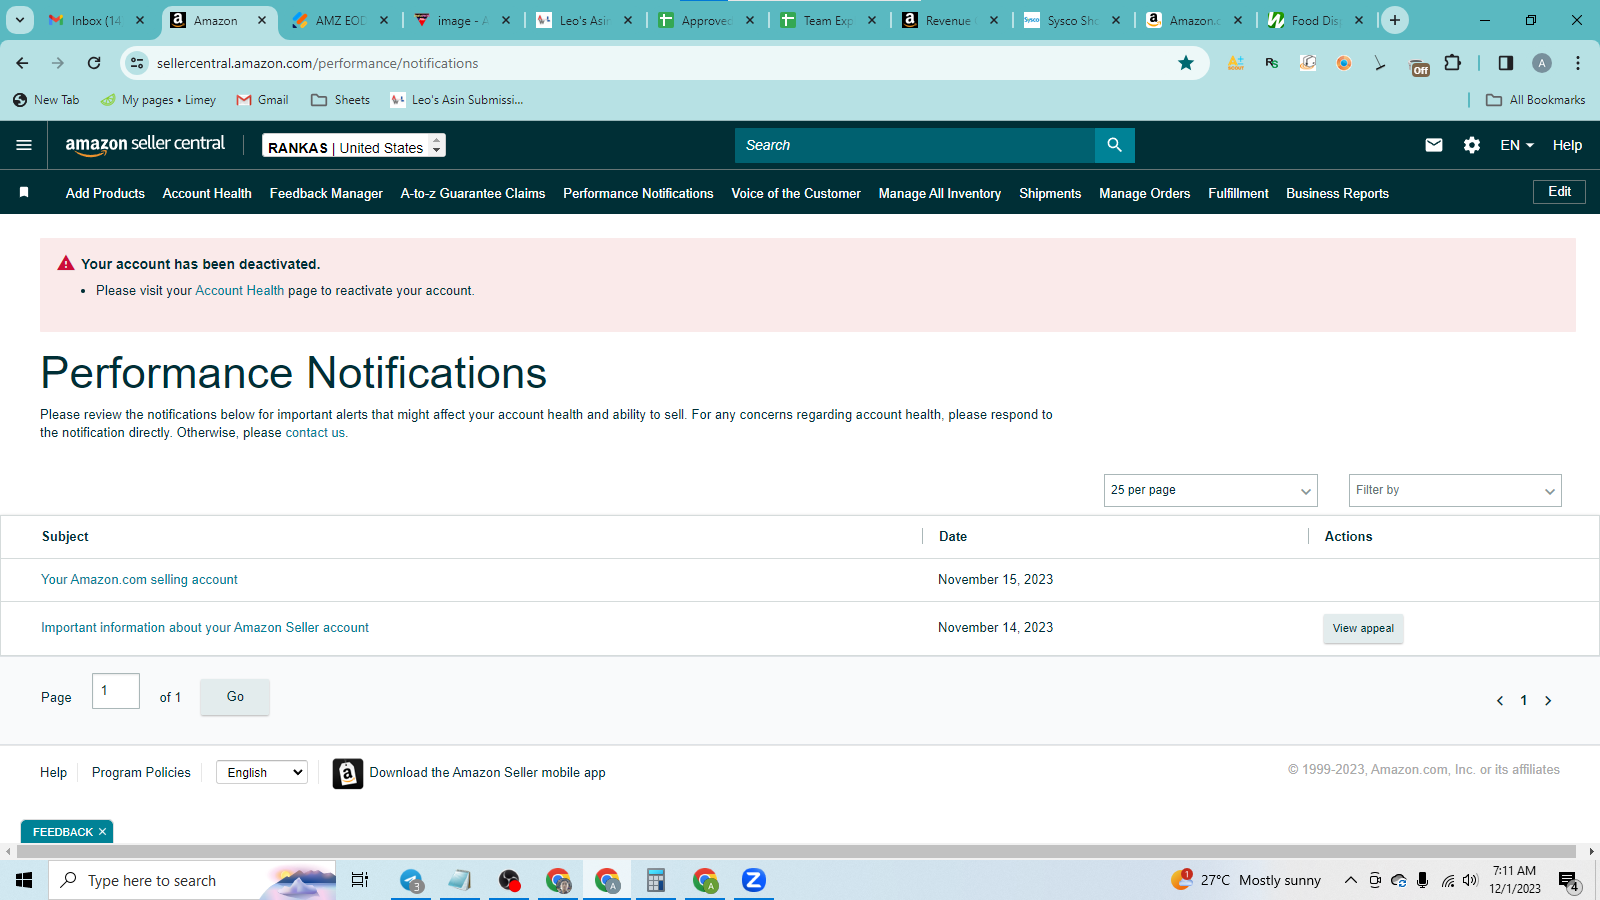Open the Windows notification center

click(1568, 881)
